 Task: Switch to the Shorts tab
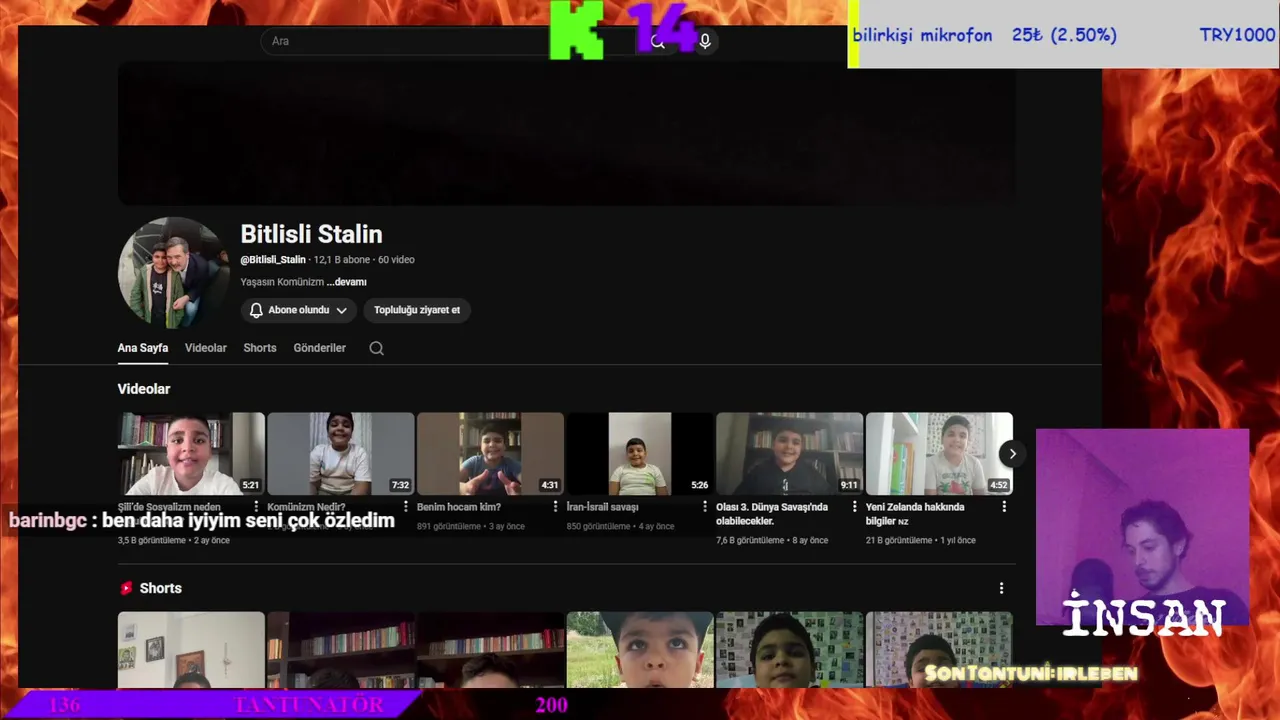click(260, 348)
